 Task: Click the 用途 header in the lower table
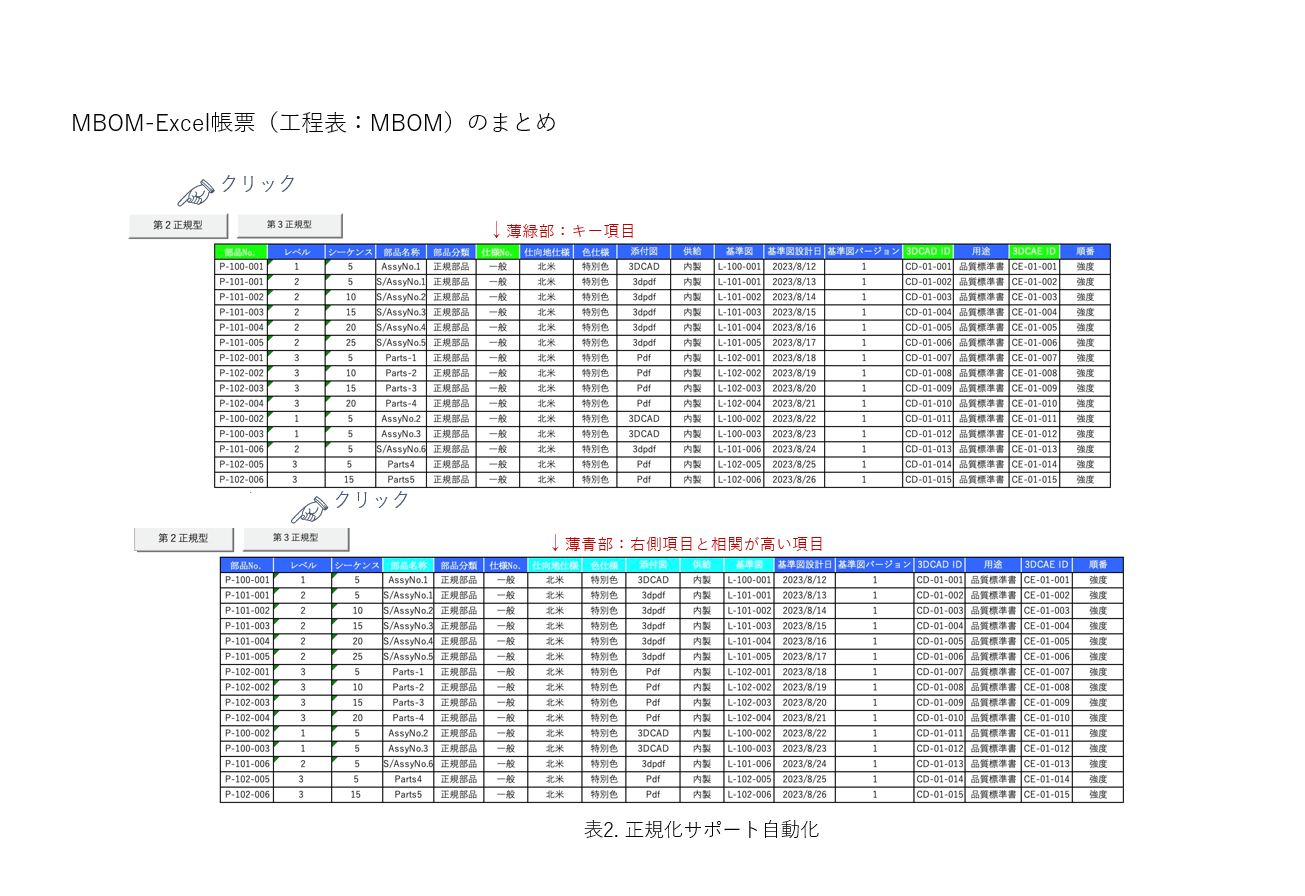(x=992, y=565)
